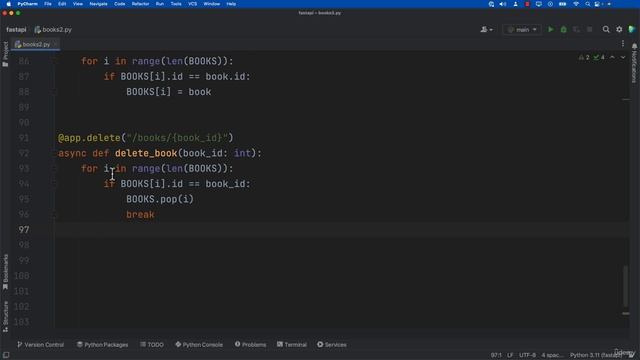This screenshot has height=360, width=640.
Task: Jump to next highlighted error arrow
Action: 623,58
